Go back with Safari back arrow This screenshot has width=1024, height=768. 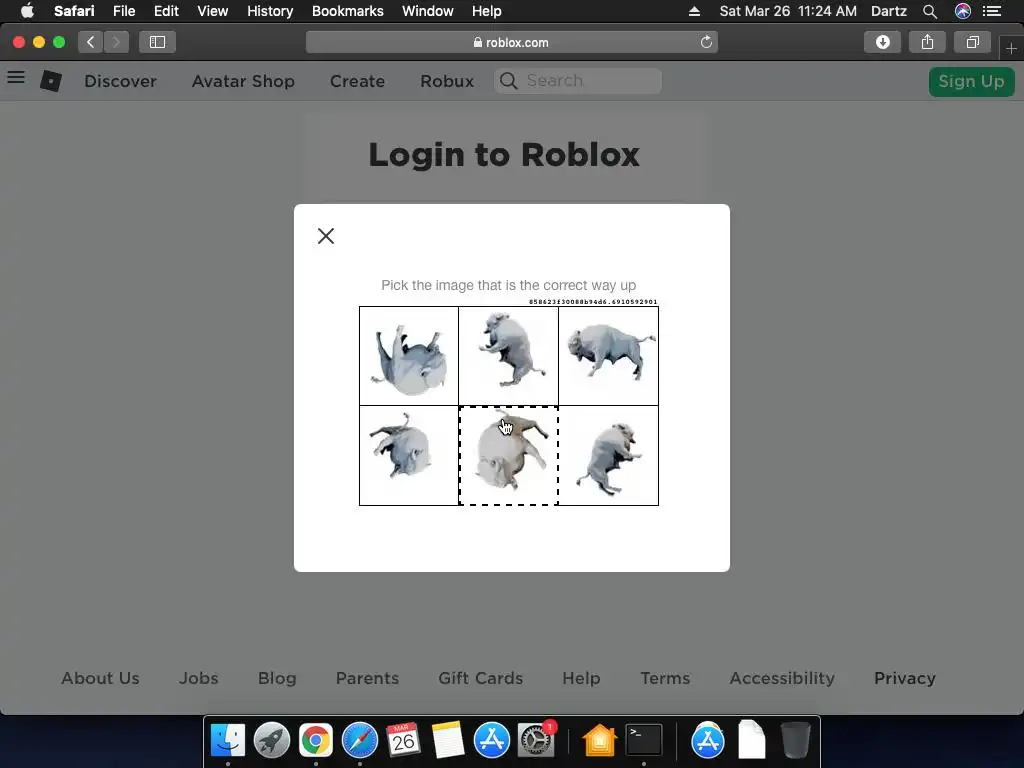pos(91,42)
